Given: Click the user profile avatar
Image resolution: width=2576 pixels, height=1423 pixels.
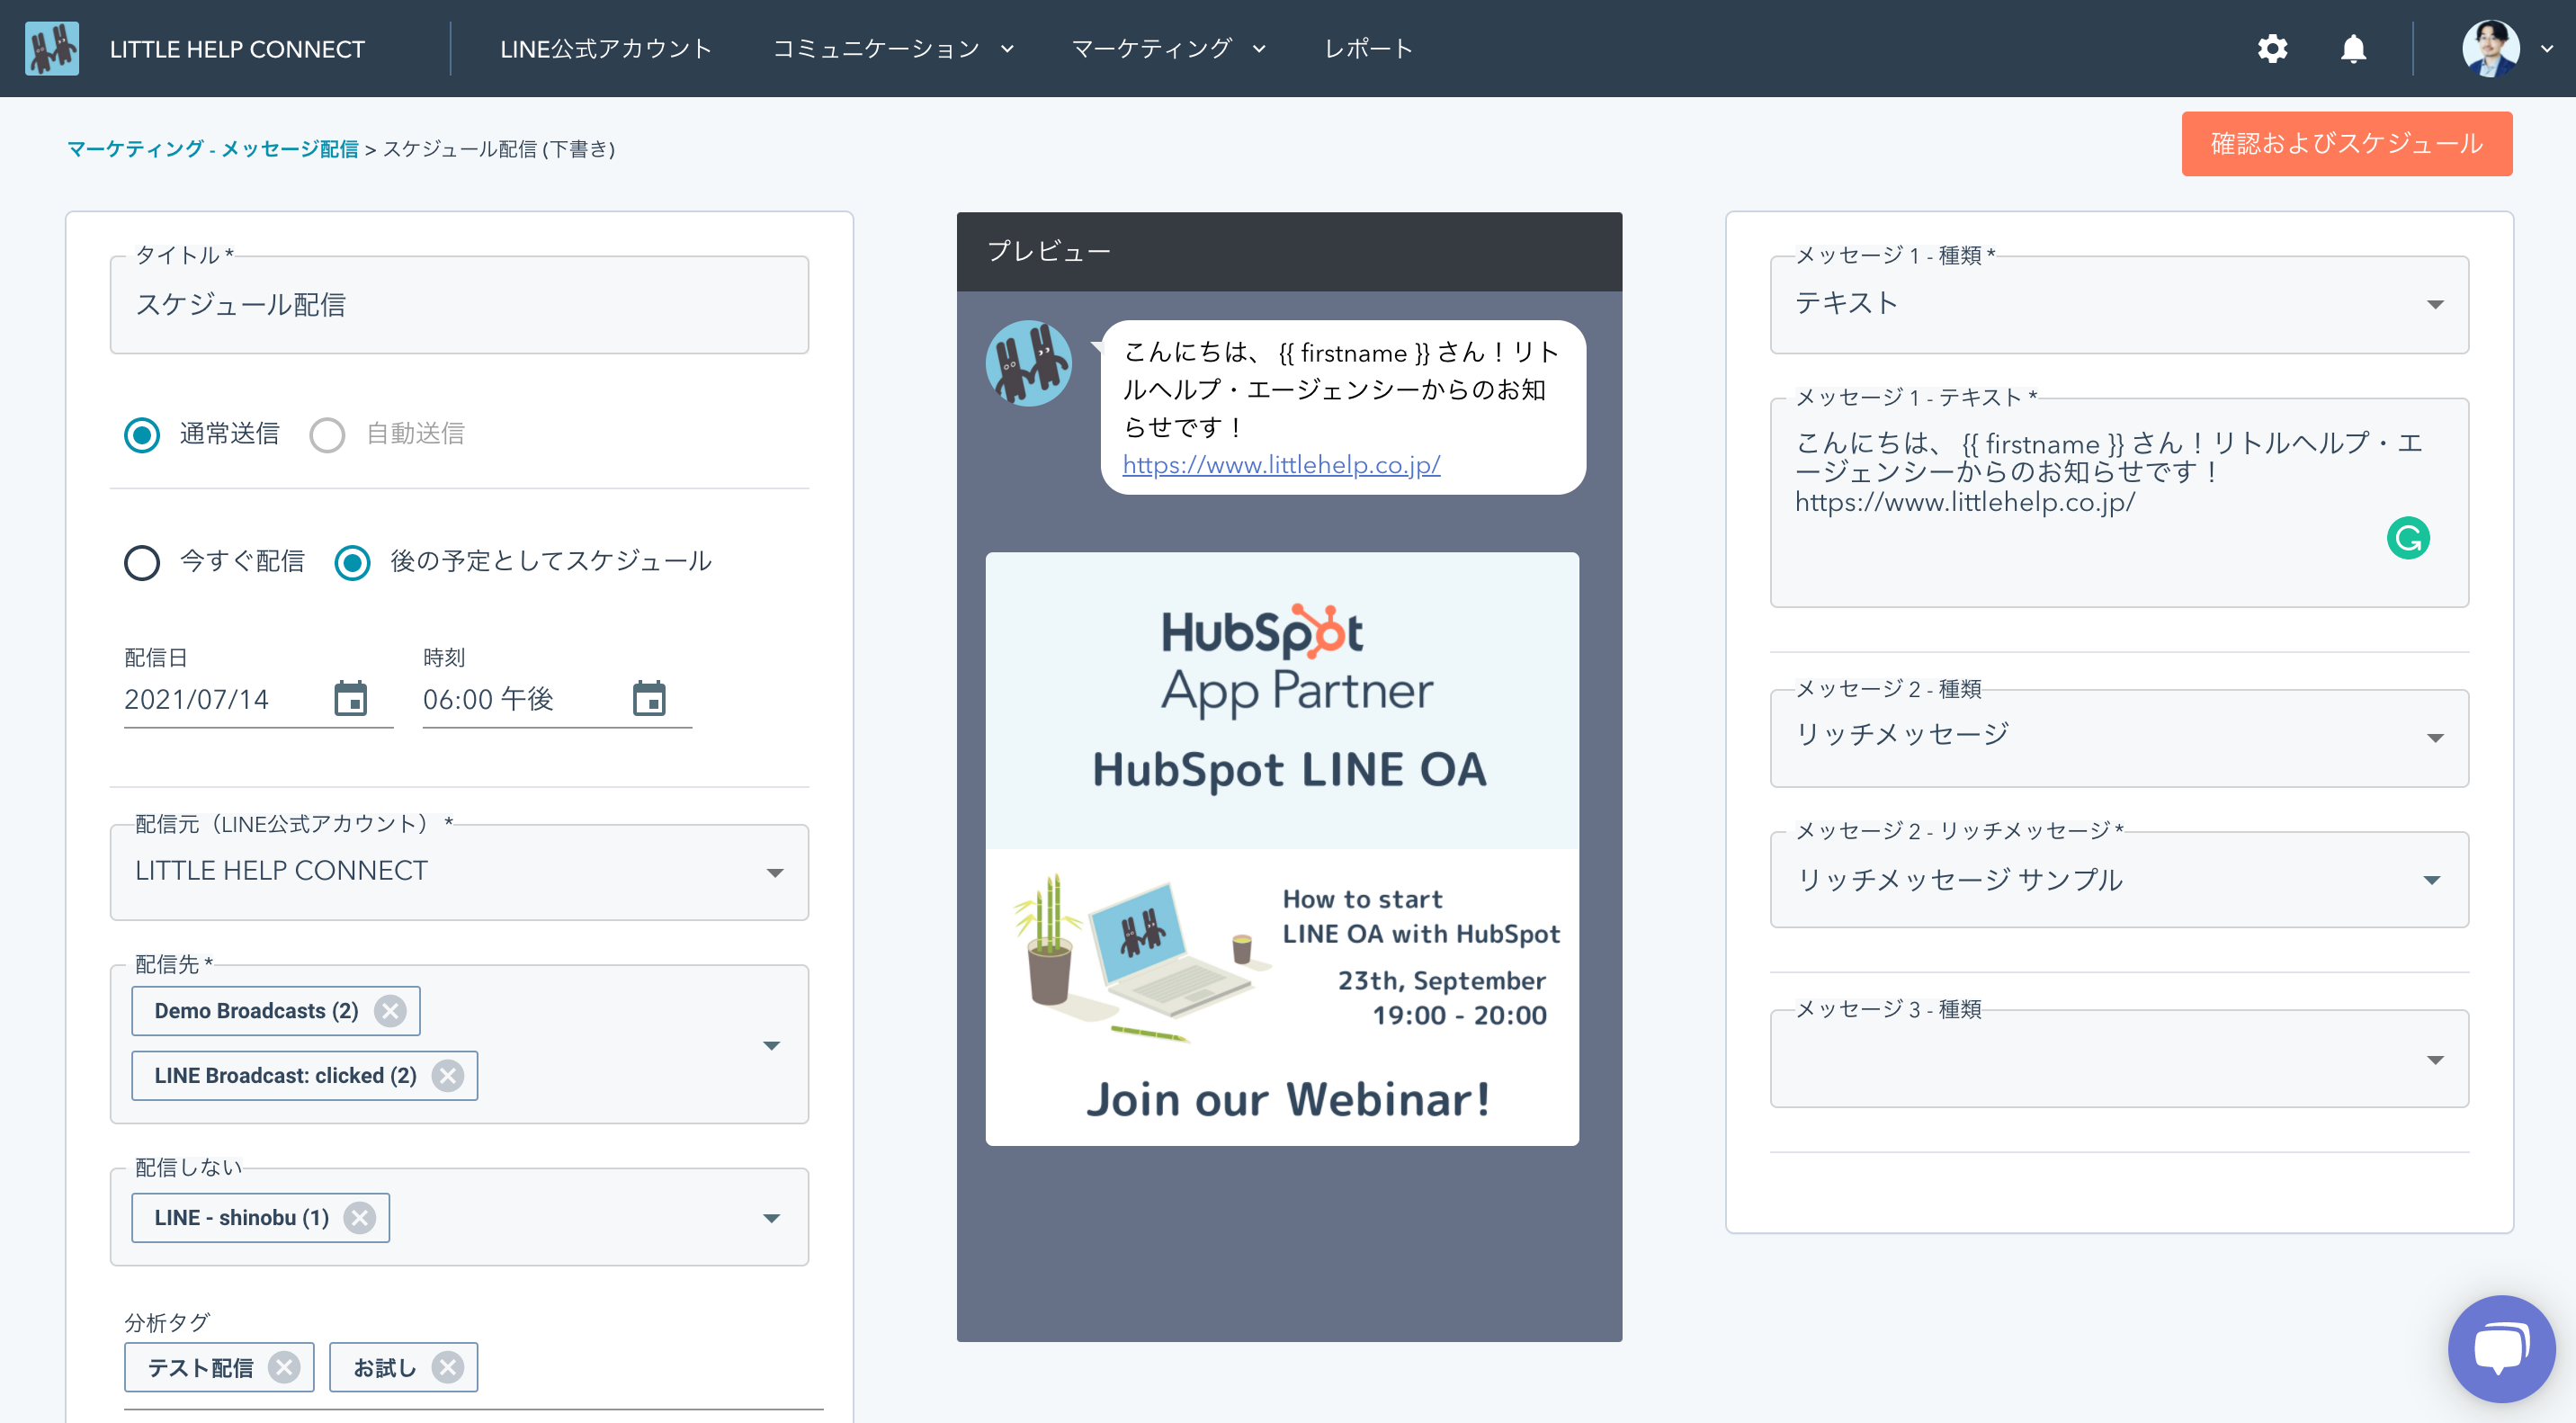Looking at the screenshot, I should click(x=2490, y=48).
